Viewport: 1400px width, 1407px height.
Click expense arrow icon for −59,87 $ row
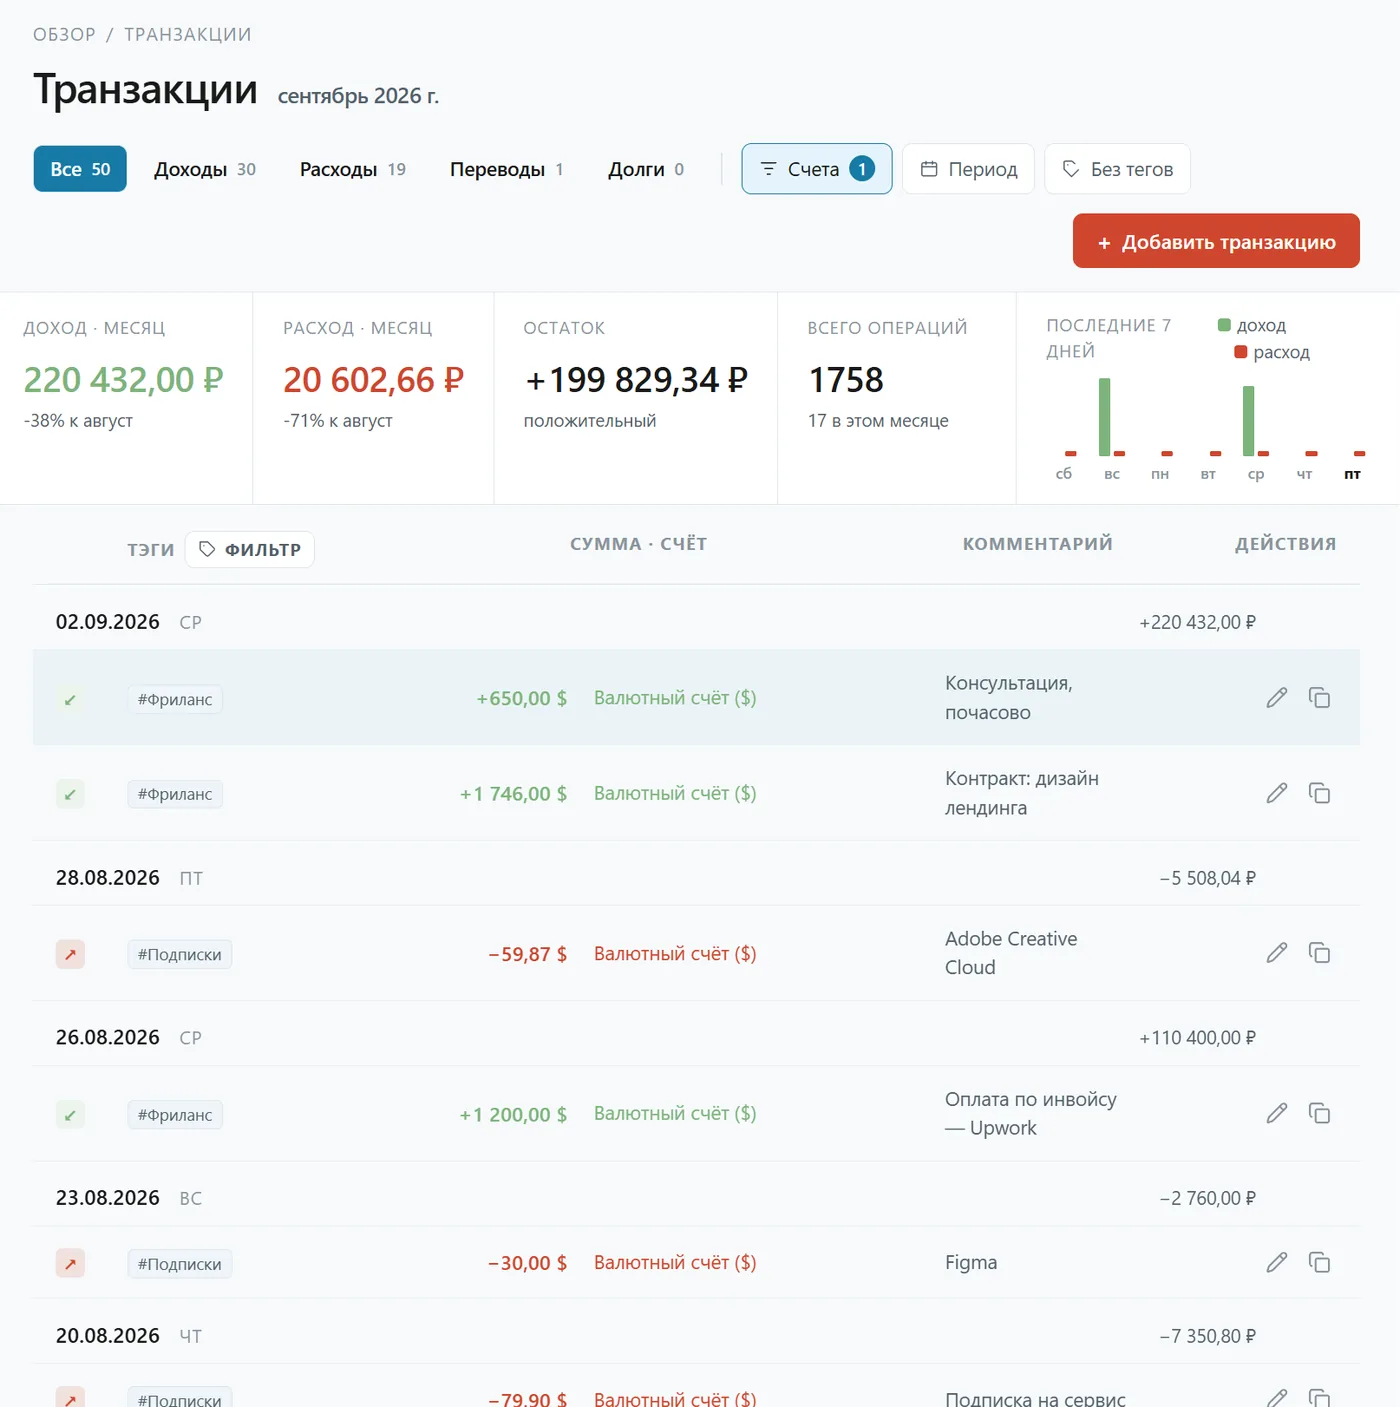point(70,954)
